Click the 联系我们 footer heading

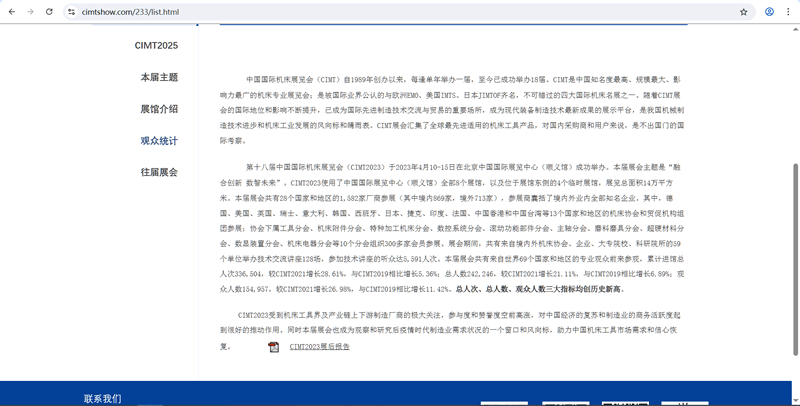point(102,398)
